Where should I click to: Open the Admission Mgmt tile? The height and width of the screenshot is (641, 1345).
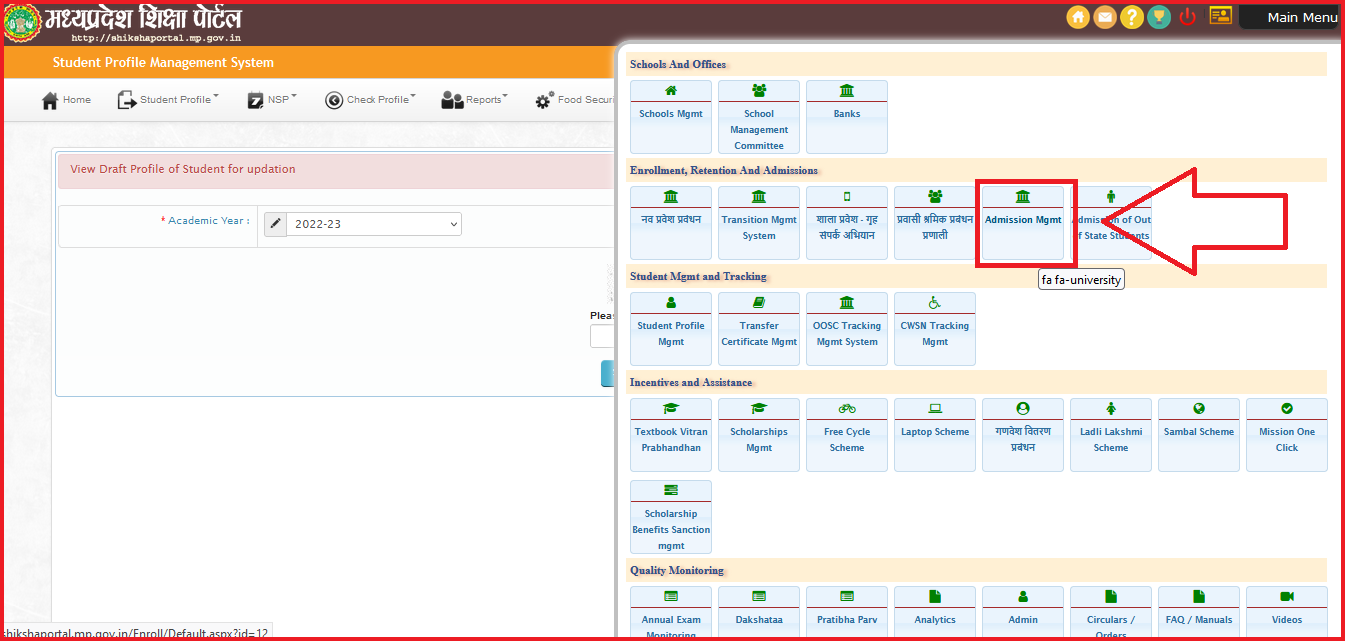pos(1023,222)
